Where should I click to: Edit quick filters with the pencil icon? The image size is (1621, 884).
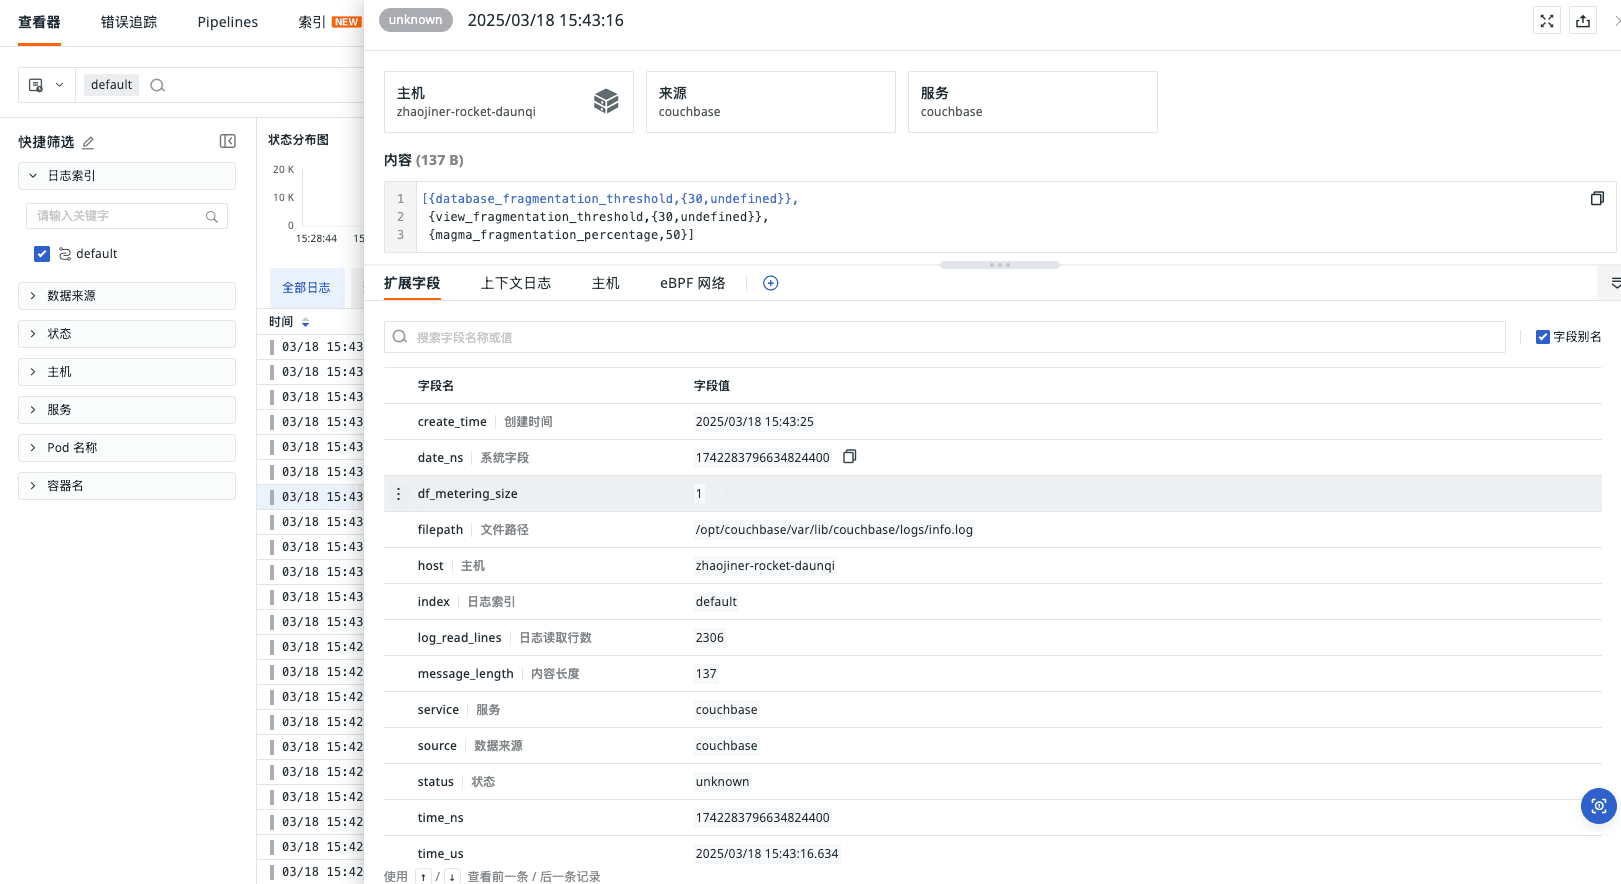tap(88, 142)
